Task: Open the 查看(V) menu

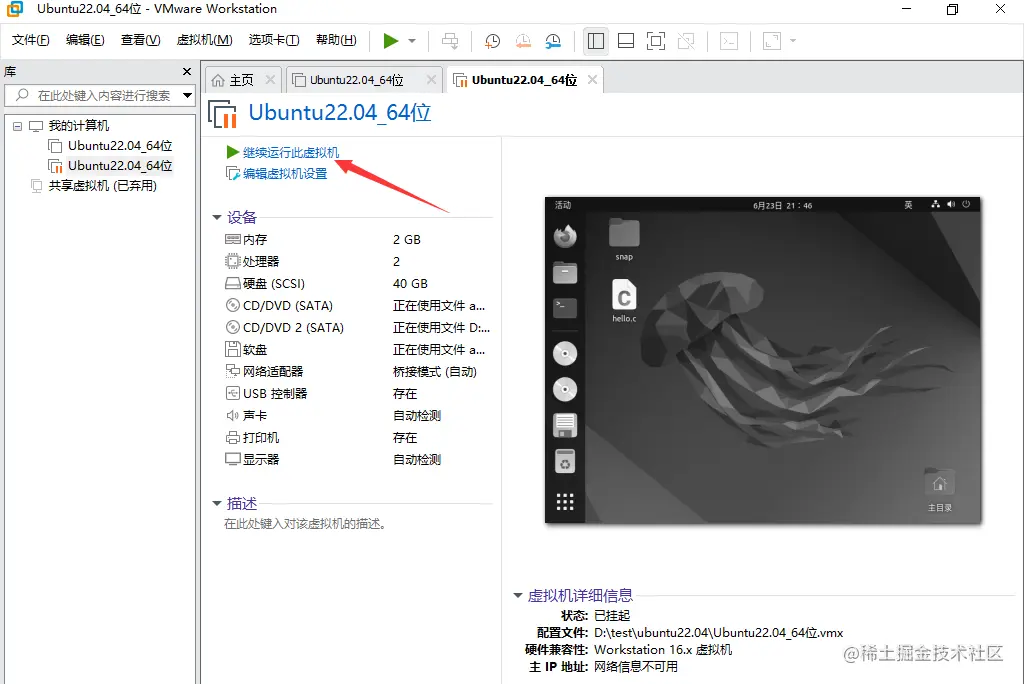Action: [x=140, y=40]
